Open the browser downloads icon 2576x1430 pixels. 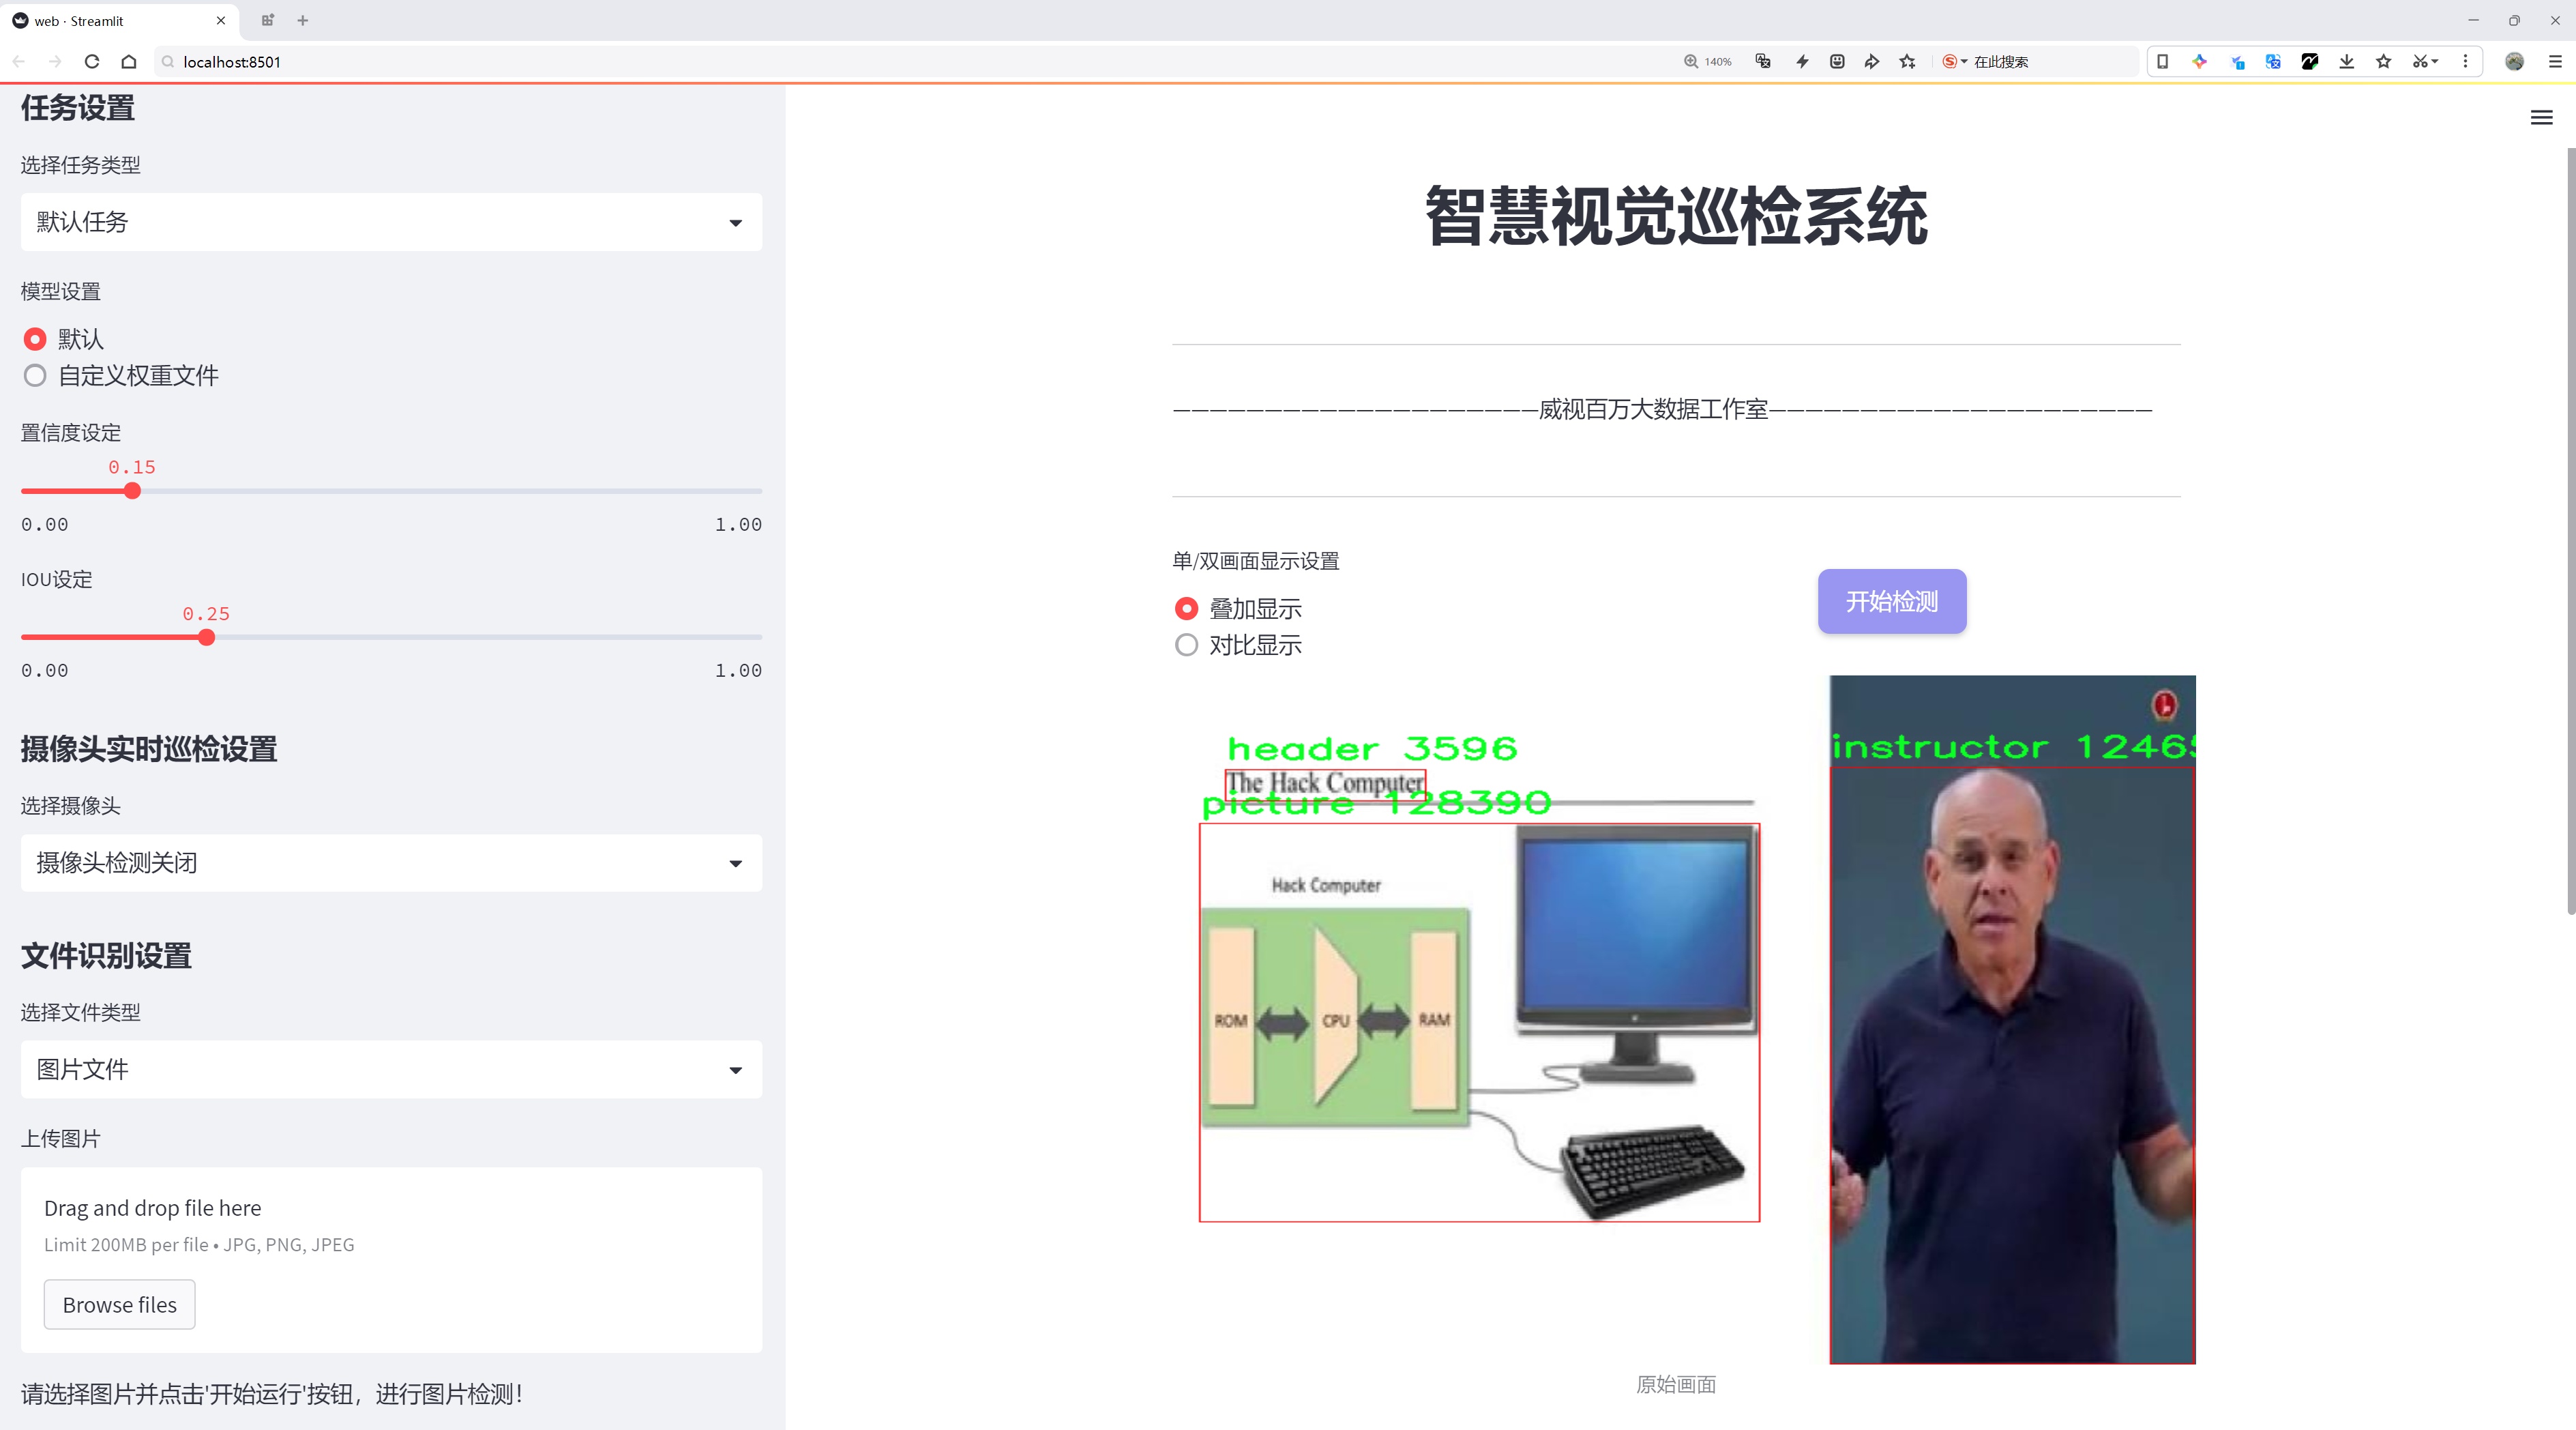2346,61
